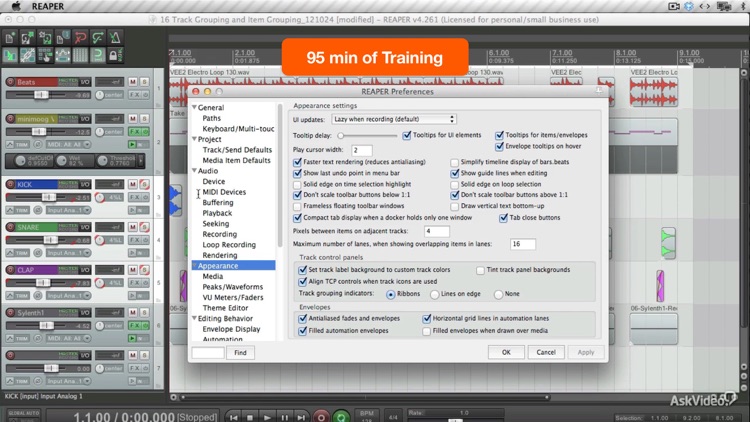Click the New Project toolbar icon

[10, 37]
